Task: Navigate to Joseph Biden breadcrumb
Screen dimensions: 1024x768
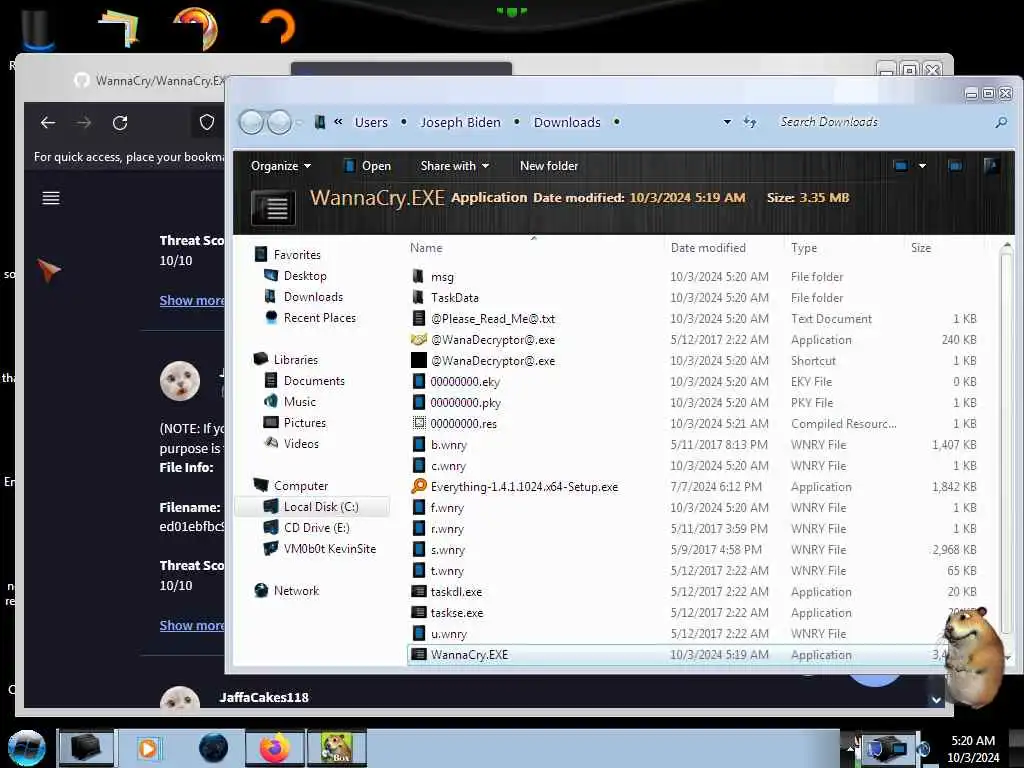Action: tap(460, 122)
